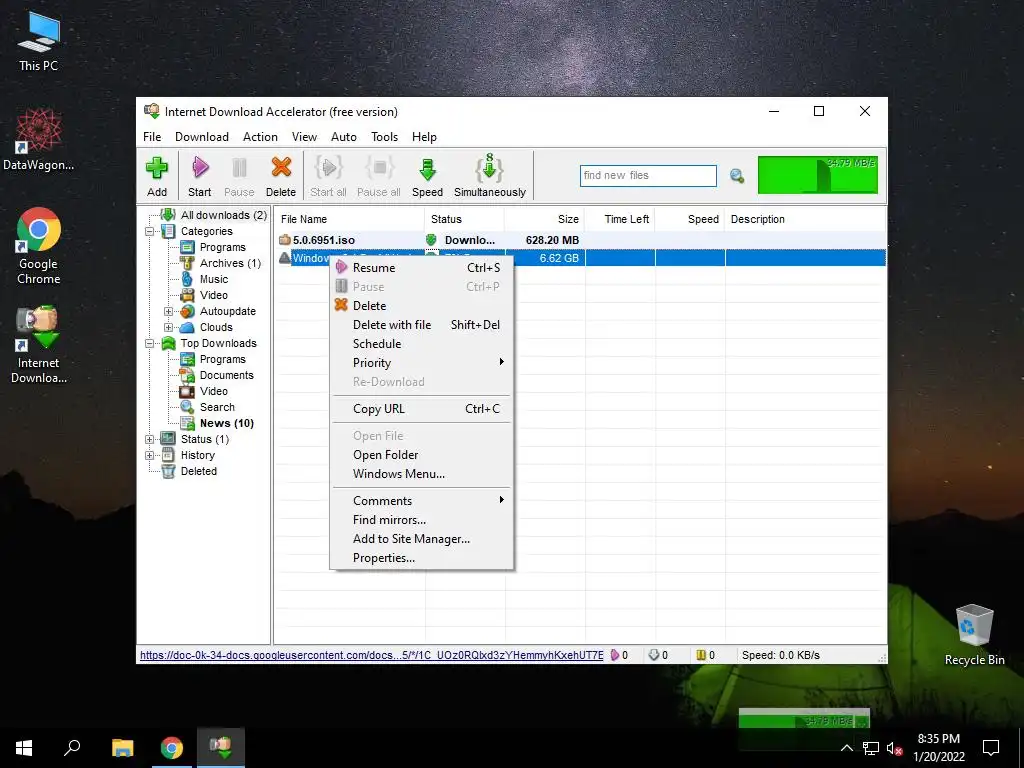Select Search under Top Downloads
This screenshot has height=768, width=1024.
tap(217, 407)
